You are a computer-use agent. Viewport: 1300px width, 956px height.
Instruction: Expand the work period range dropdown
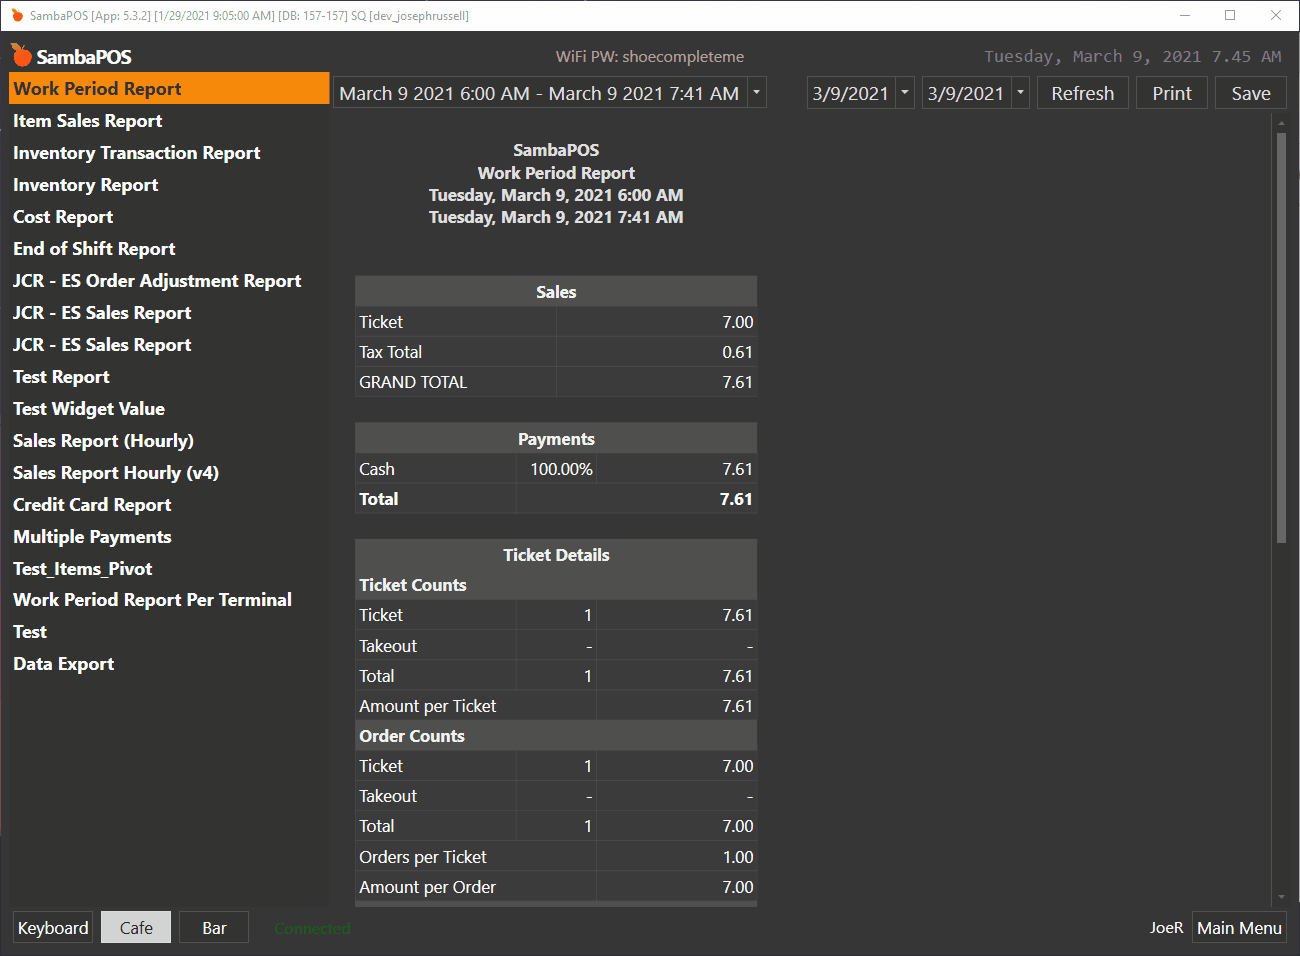756,93
